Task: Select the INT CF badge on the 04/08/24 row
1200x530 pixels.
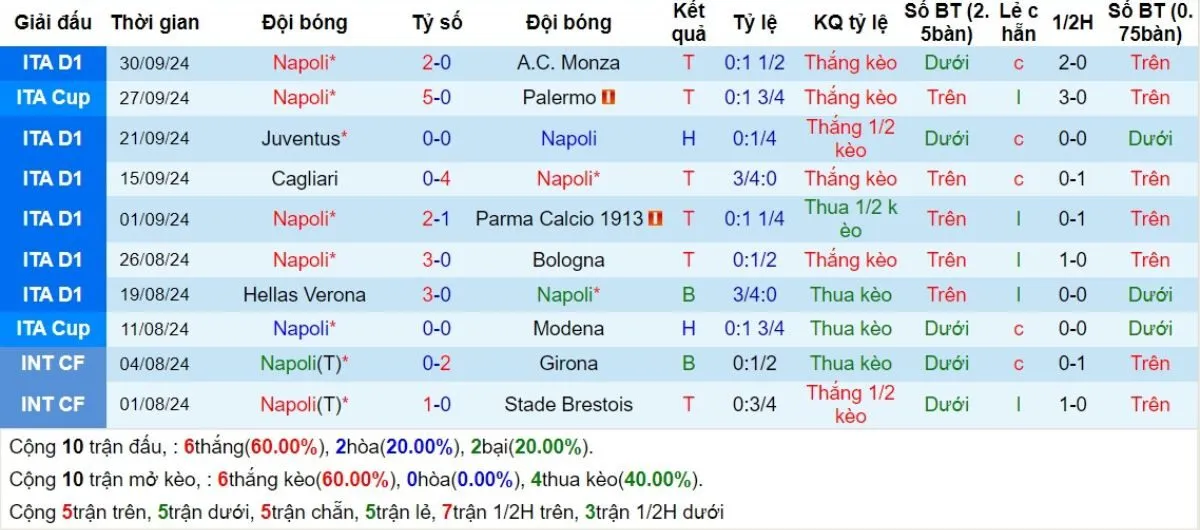Action: pyautogui.click(x=53, y=363)
